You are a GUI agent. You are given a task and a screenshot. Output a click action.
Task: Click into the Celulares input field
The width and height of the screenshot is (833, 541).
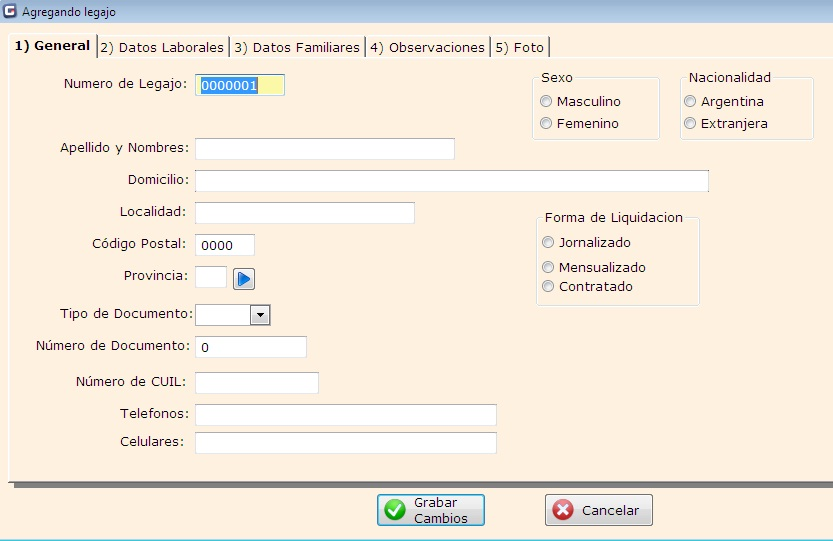coord(345,443)
